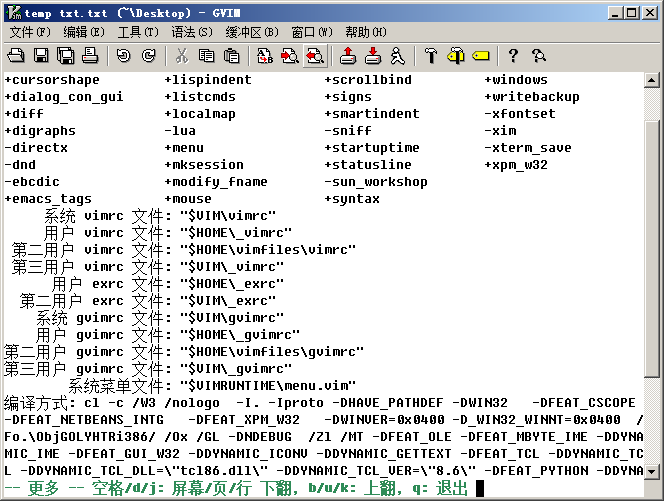This screenshot has width=664, height=501.
Task: Click the Help question mark icon
Action: tap(514, 56)
